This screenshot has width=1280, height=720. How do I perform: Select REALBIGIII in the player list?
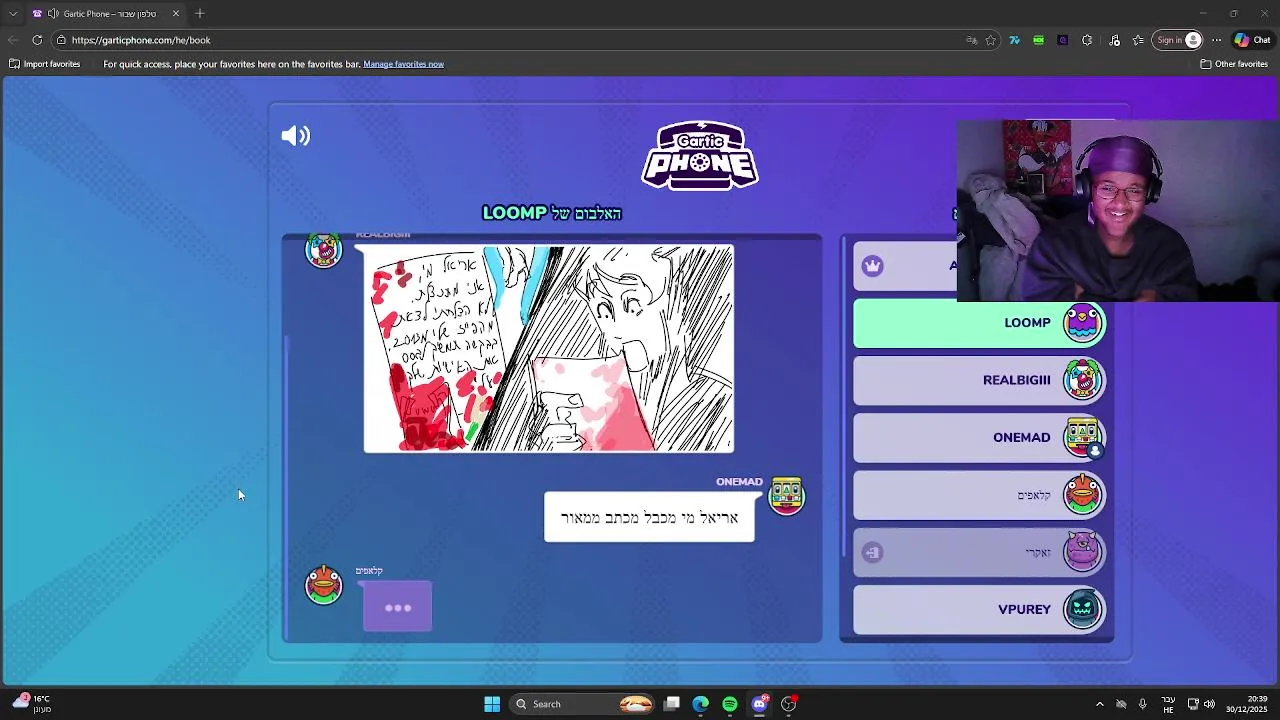pos(980,380)
